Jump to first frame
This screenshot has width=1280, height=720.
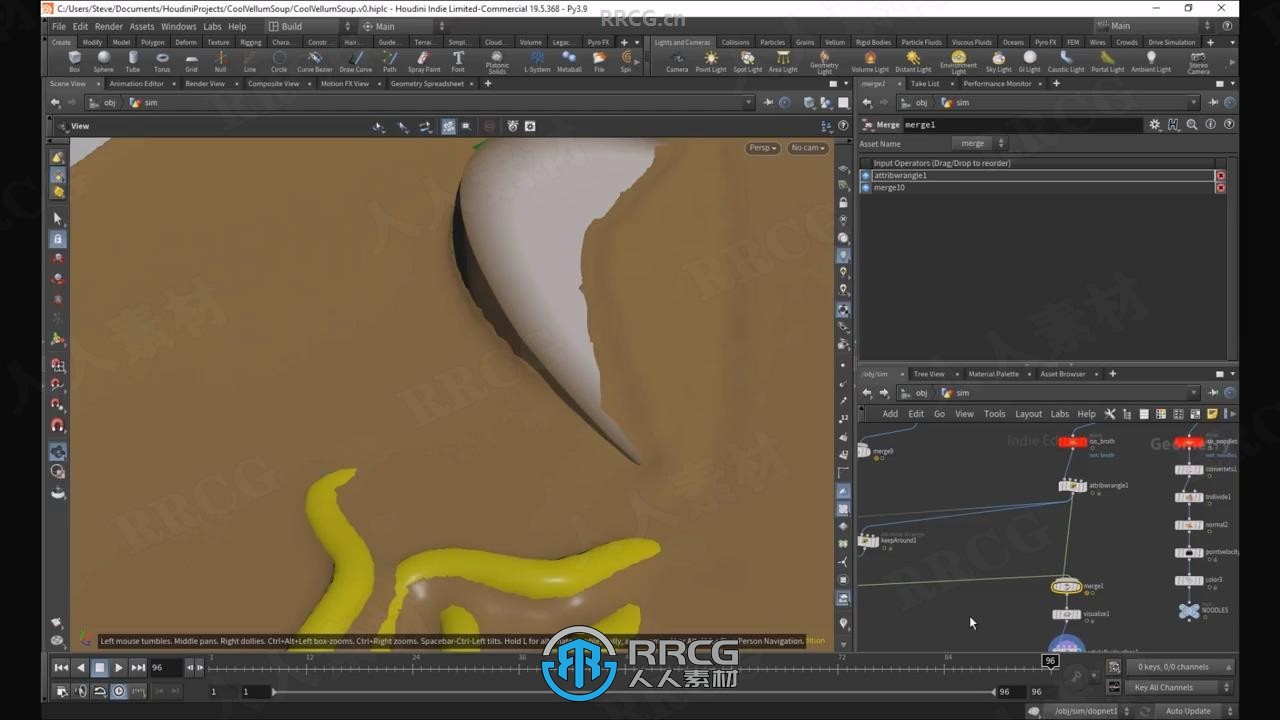click(61, 667)
